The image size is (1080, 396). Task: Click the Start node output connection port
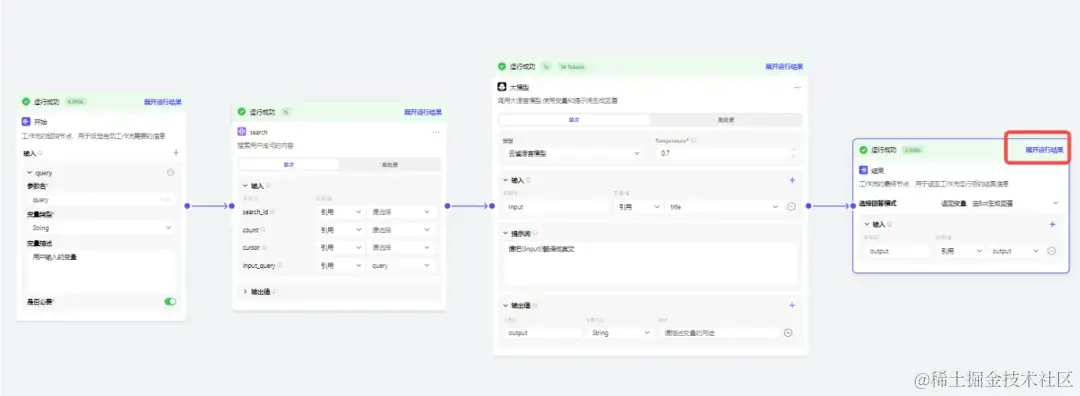click(x=187, y=206)
